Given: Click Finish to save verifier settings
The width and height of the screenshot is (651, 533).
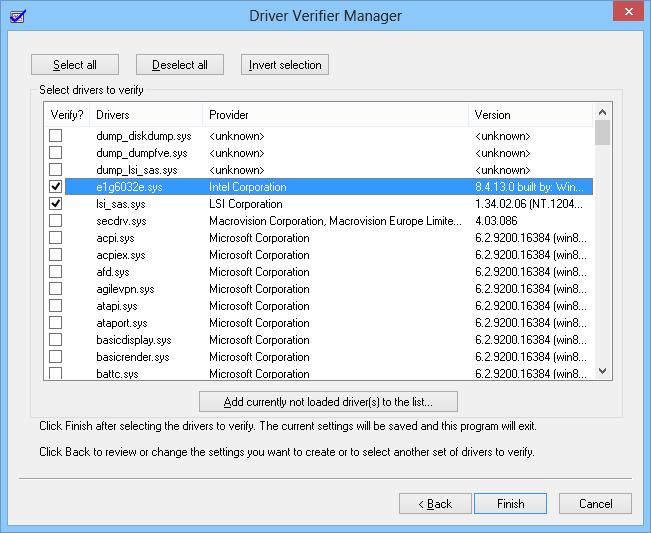Looking at the screenshot, I should click(510, 504).
